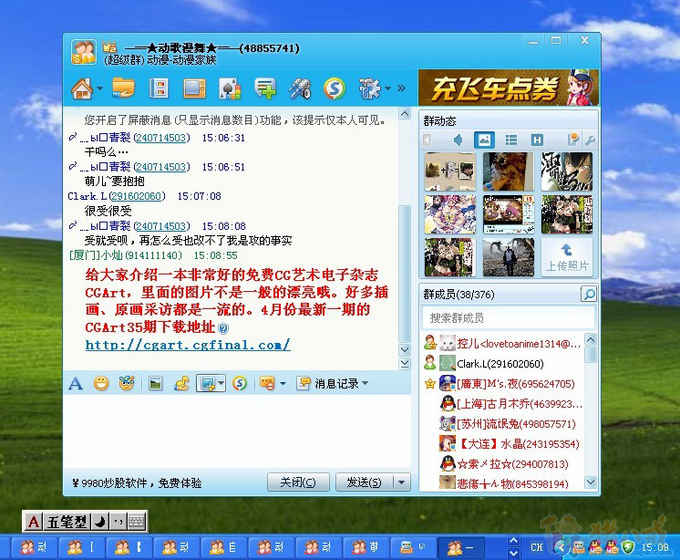Select member 【大连】水晶(243195354)
The image size is (680, 560).
click(503, 444)
